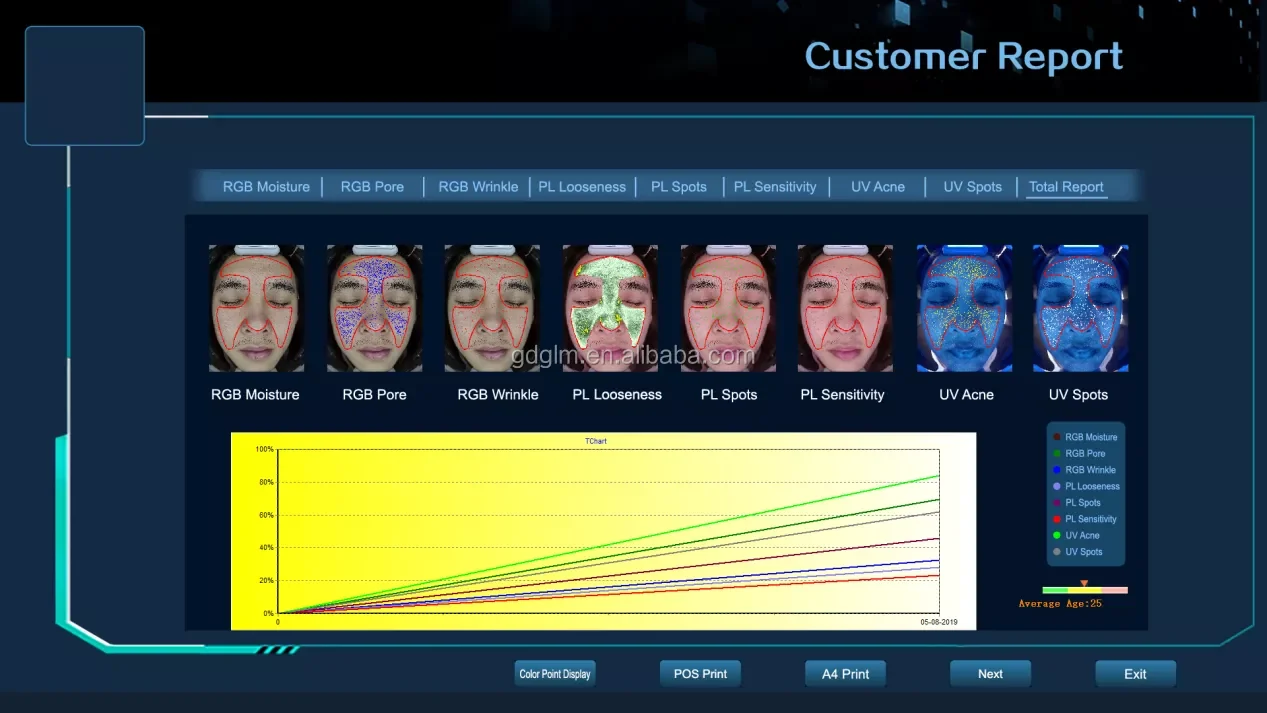
Task: Click the top-left logo panel
Action: tap(84, 86)
